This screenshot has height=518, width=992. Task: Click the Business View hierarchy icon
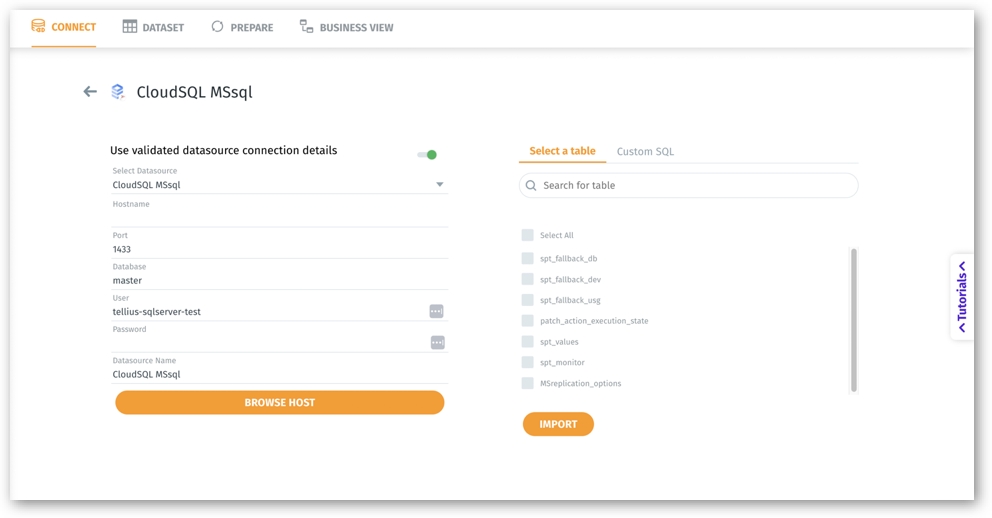(306, 27)
